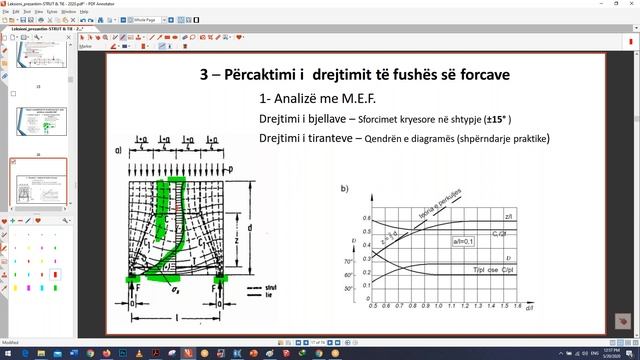Switch to the Leksioni_prezantim STRUT & TIE document tab
The image size is (640, 360).
pos(47,29)
